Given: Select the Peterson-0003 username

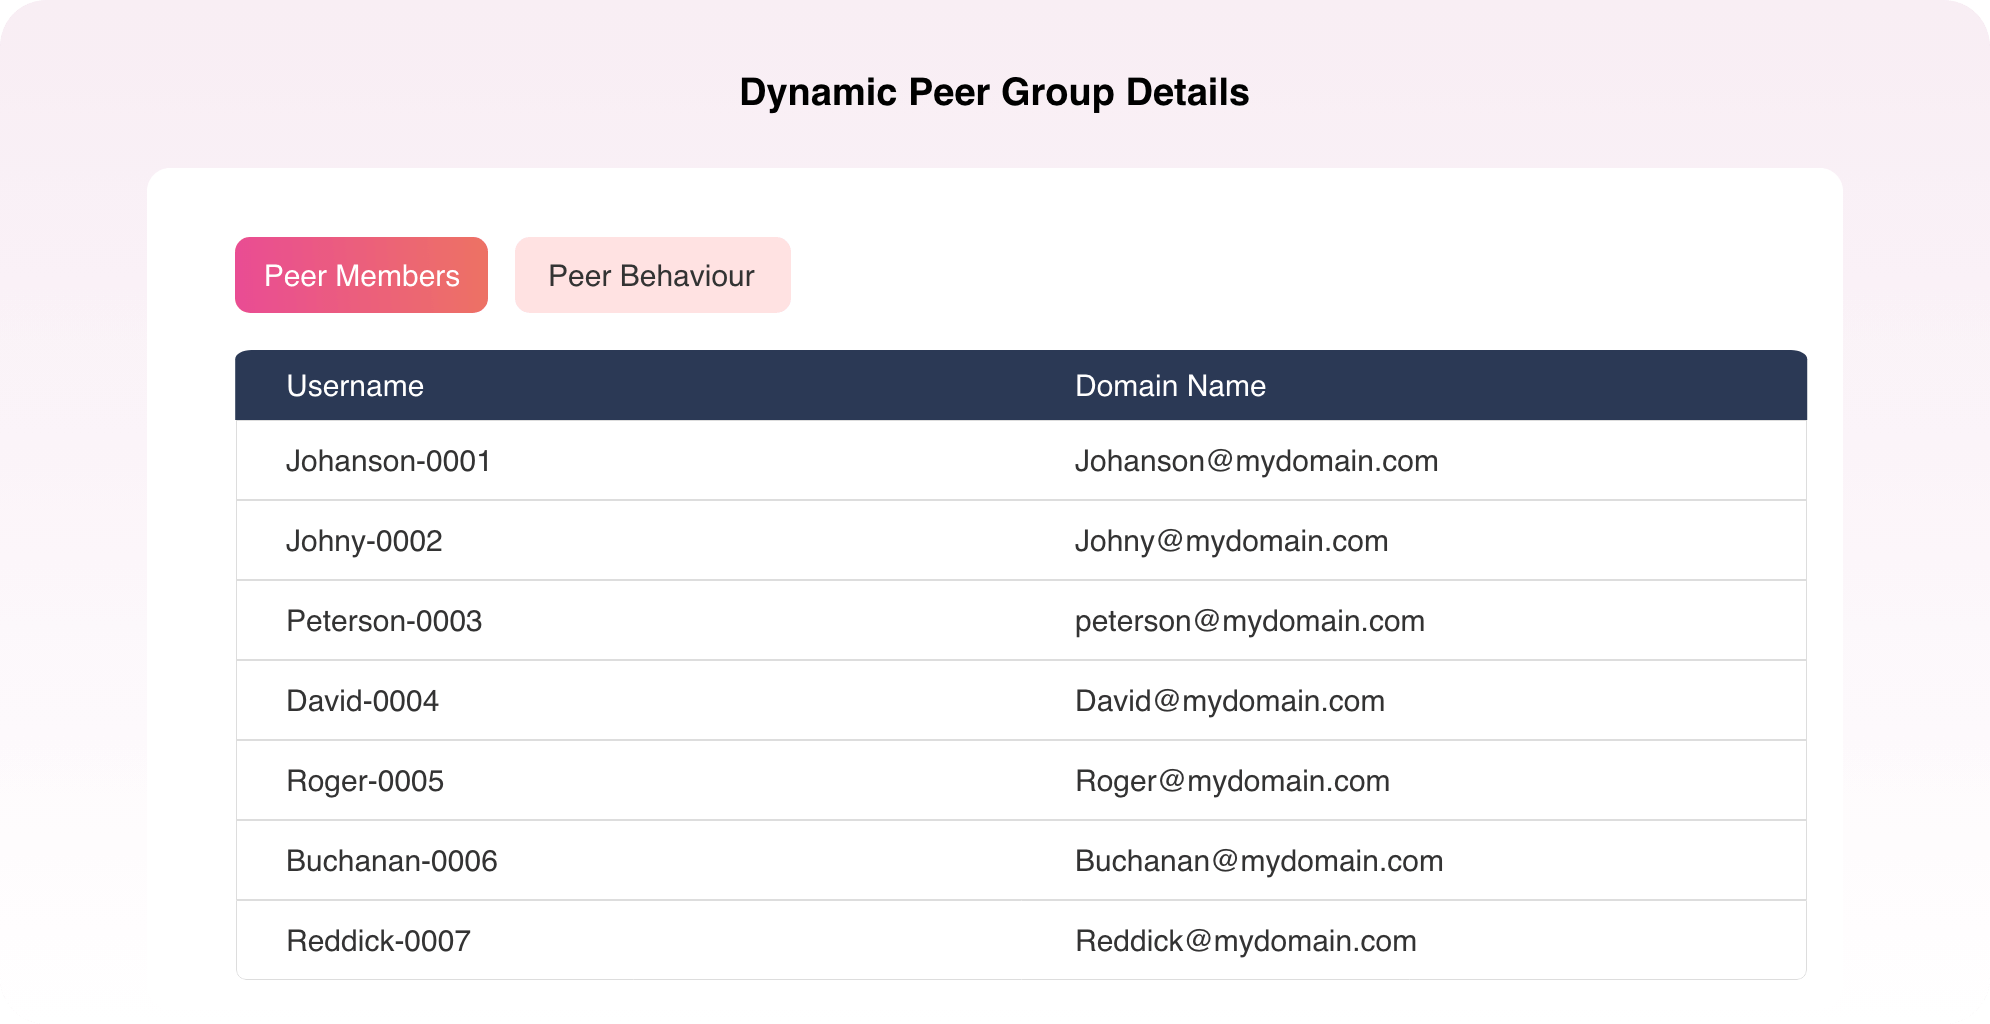Looking at the screenshot, I should pyautogui.click(x=384, y=620).
